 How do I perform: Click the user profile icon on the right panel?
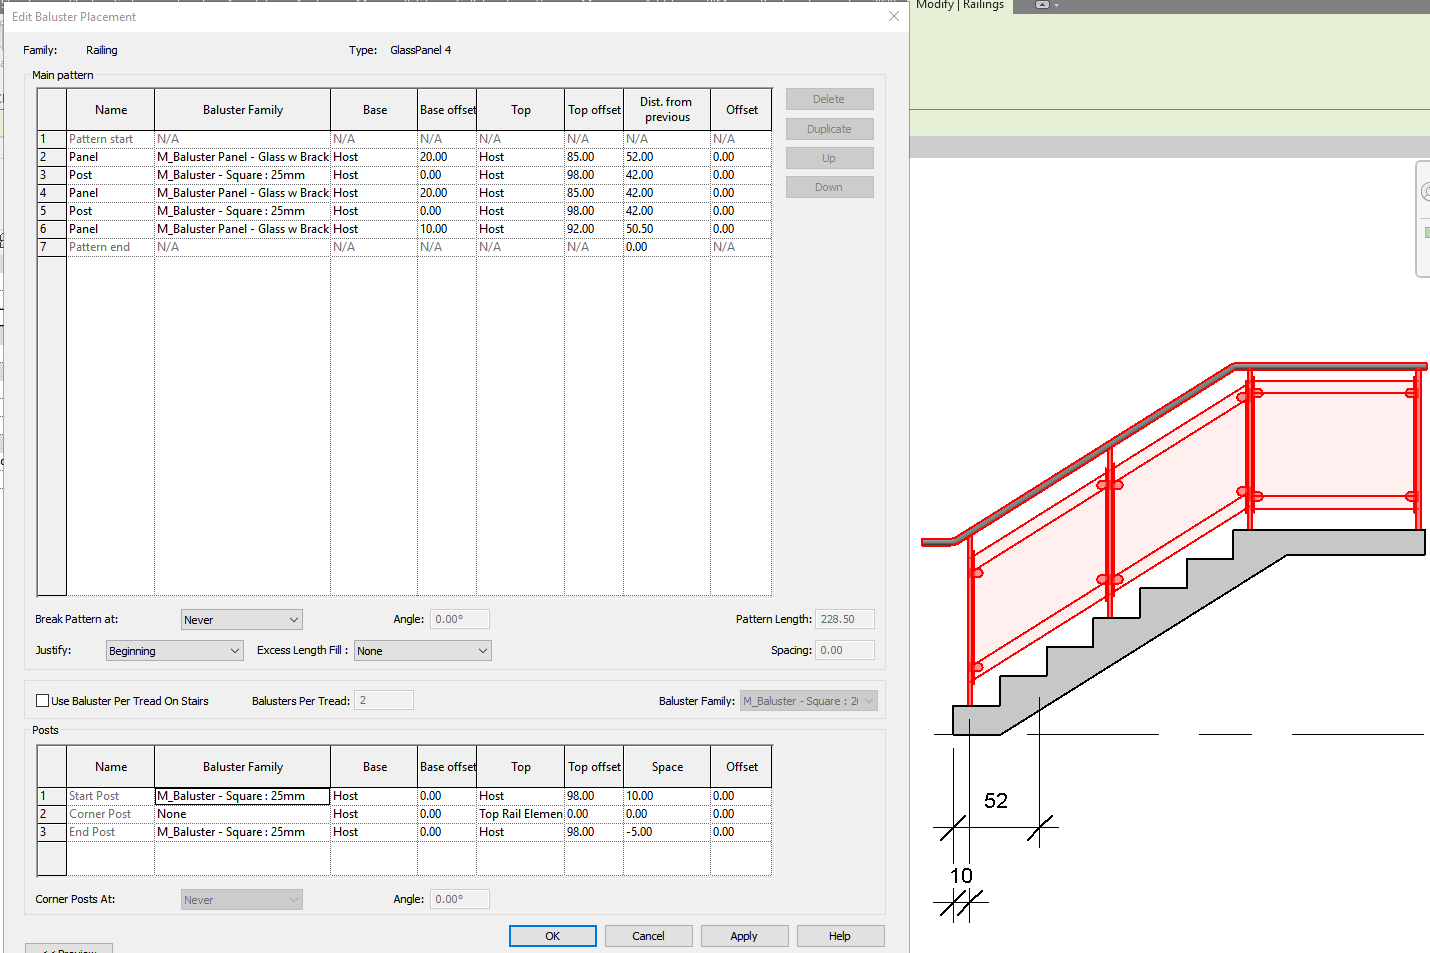pyautogui.click(x=1426, y=191)
